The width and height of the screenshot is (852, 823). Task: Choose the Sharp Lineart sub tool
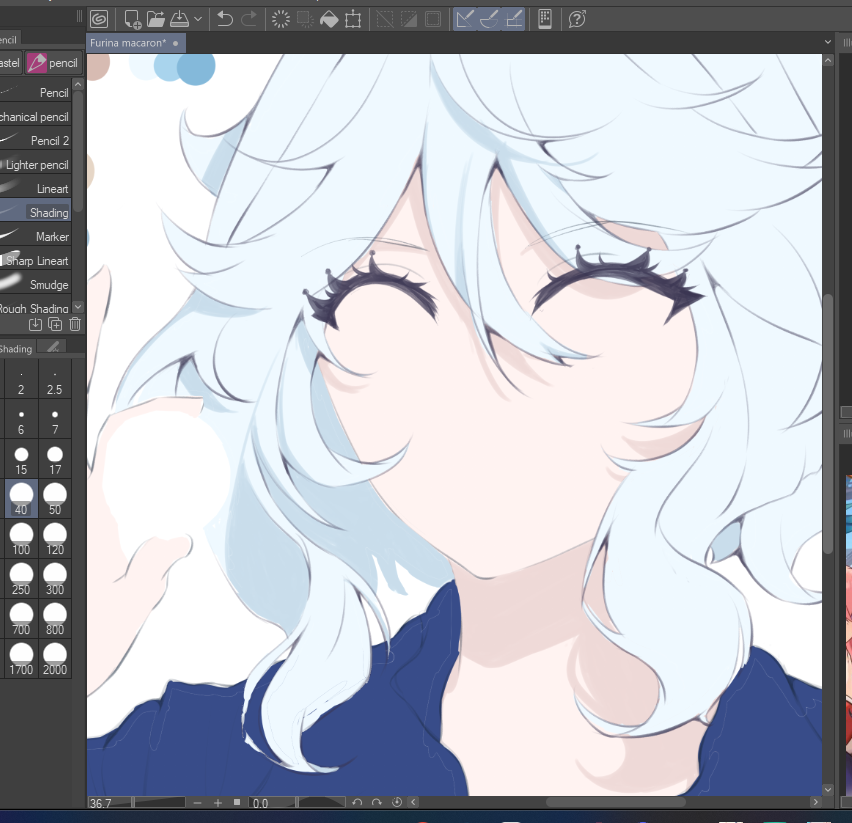35,260
